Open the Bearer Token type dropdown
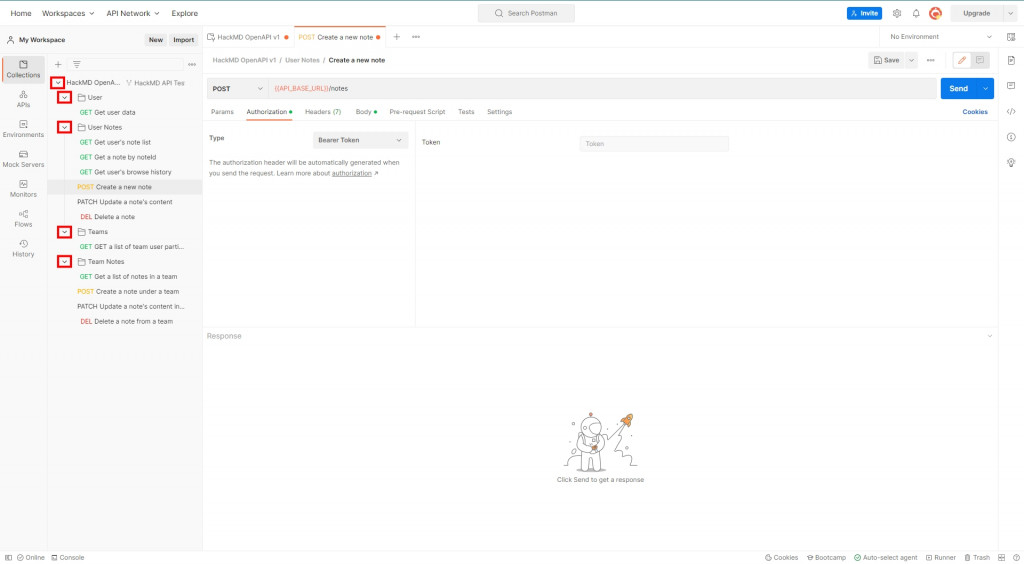 point(360,140)
